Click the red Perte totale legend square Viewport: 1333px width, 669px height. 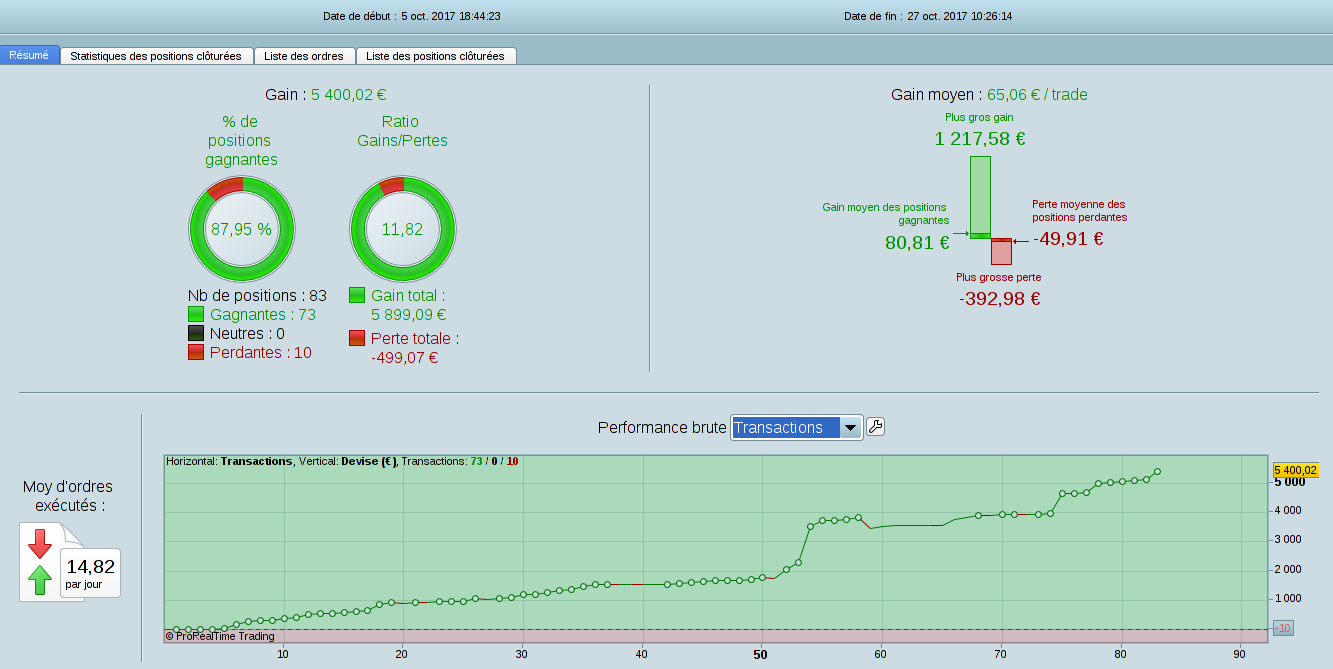coord(357,338)
